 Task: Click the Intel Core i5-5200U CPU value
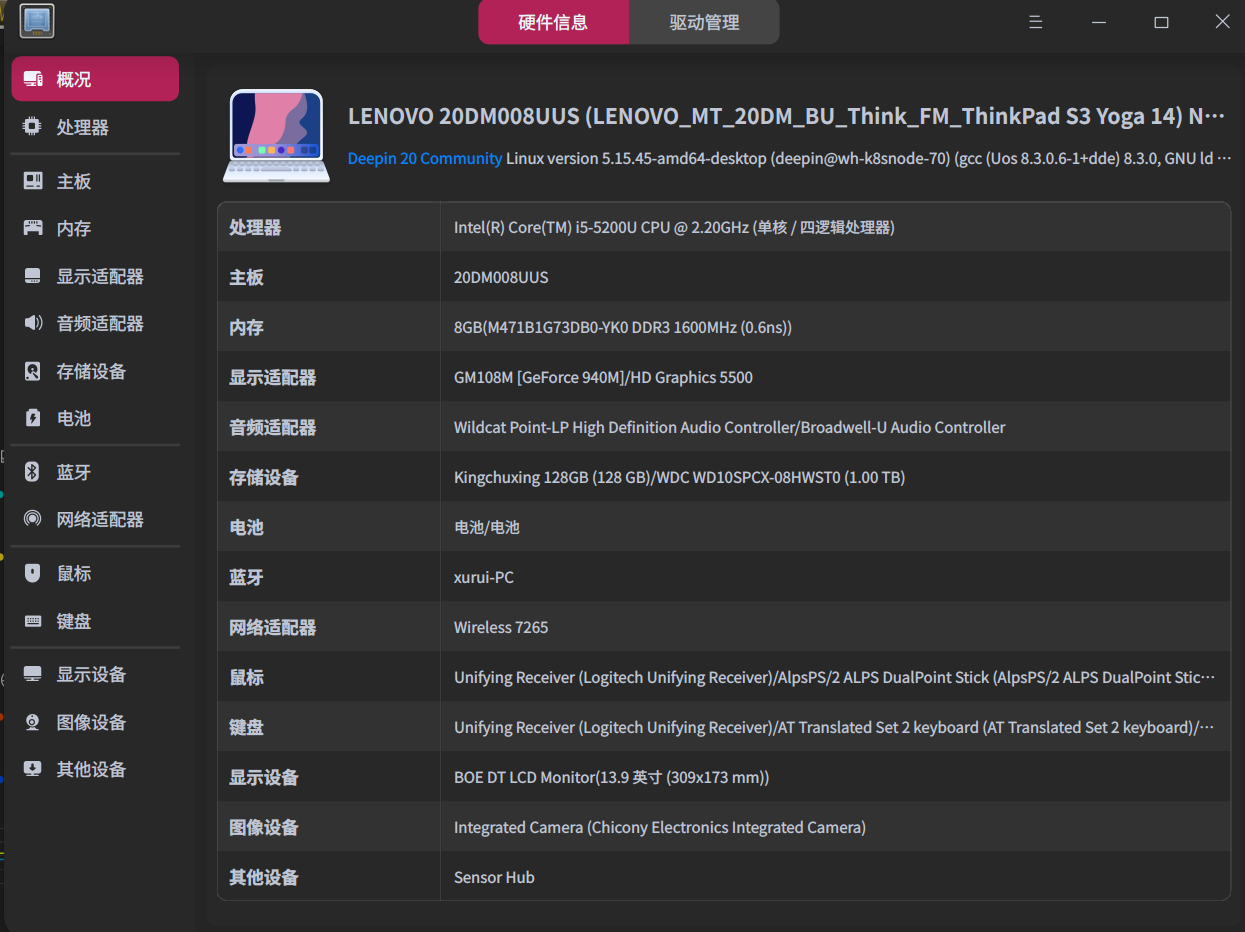674,227
